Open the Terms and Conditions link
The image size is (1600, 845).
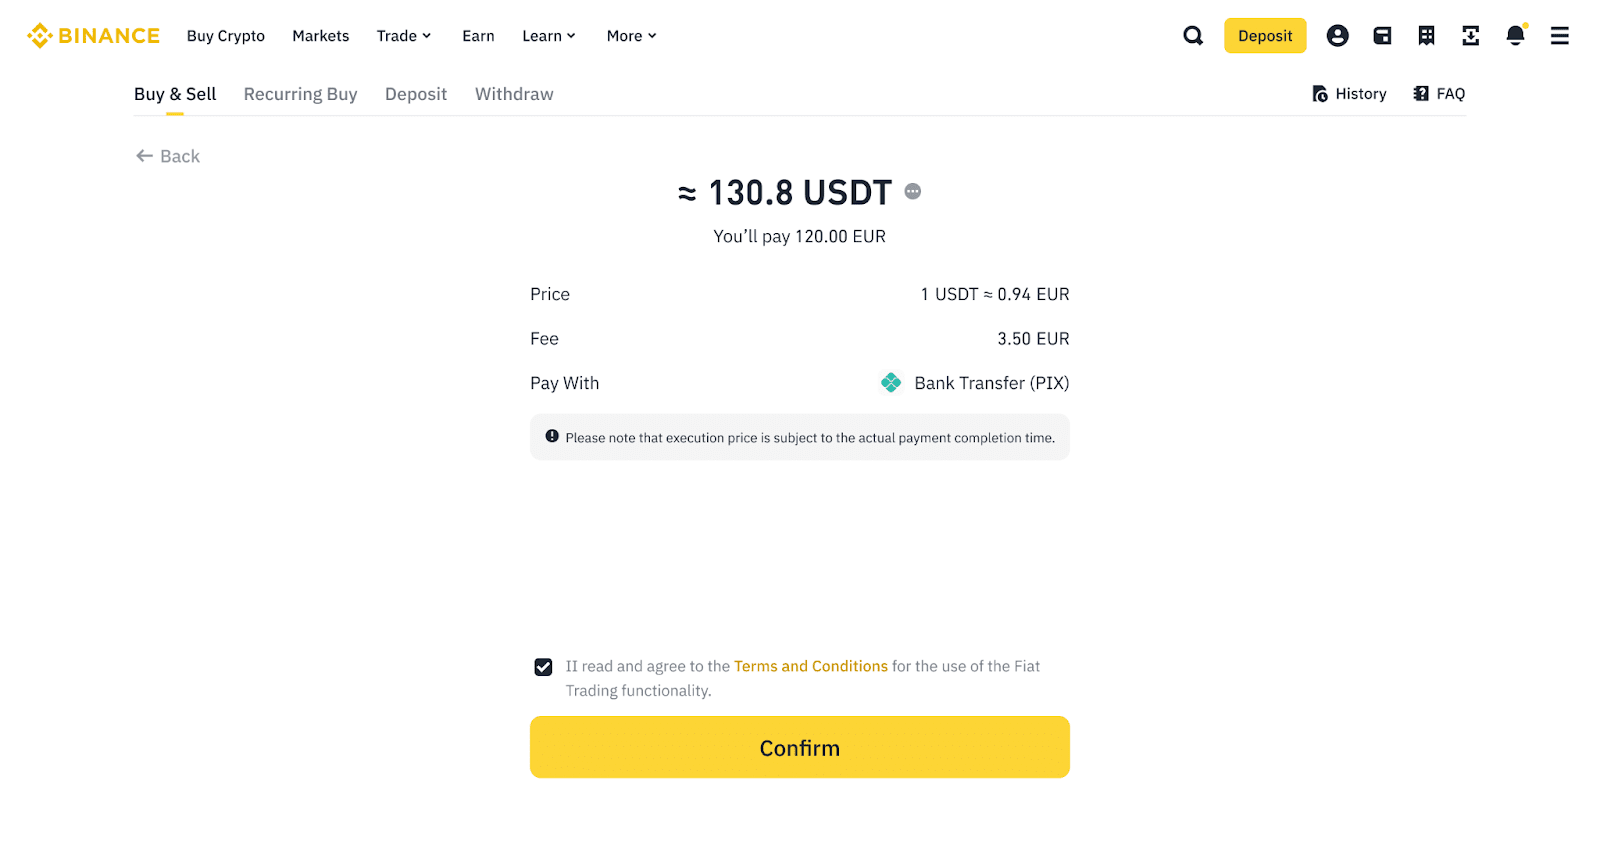tap(810, 666)
